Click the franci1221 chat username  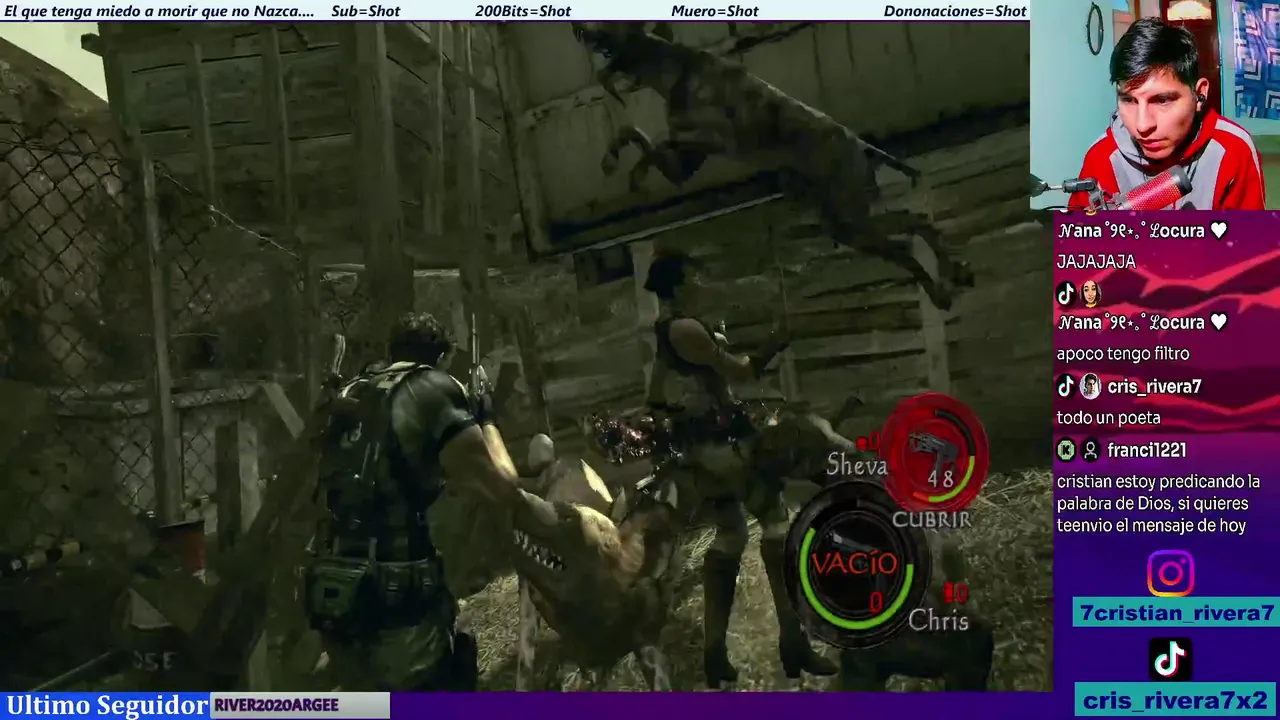(x=1146, y=451)
